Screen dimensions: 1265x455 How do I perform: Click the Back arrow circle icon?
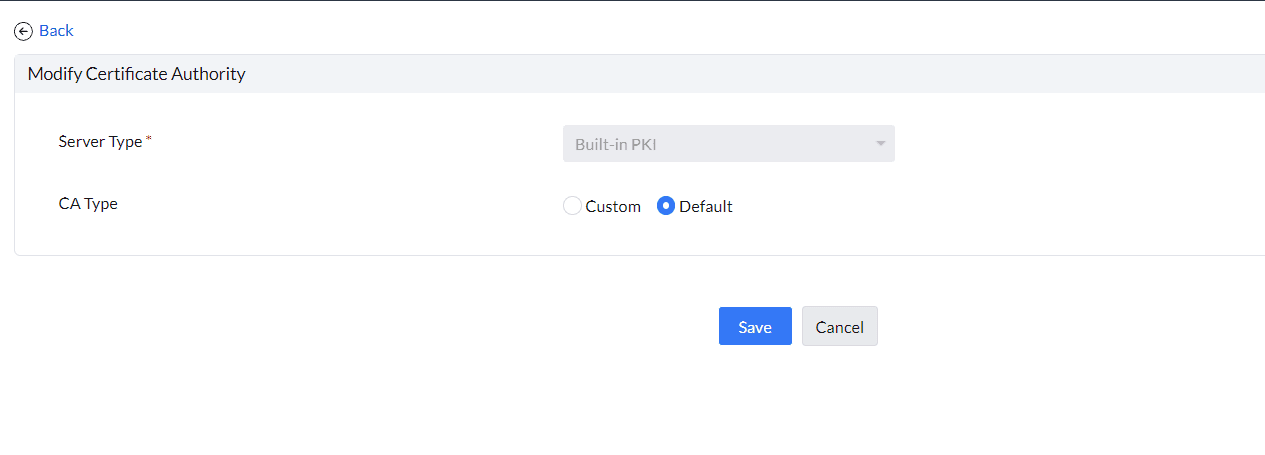[x=24, y=31]
